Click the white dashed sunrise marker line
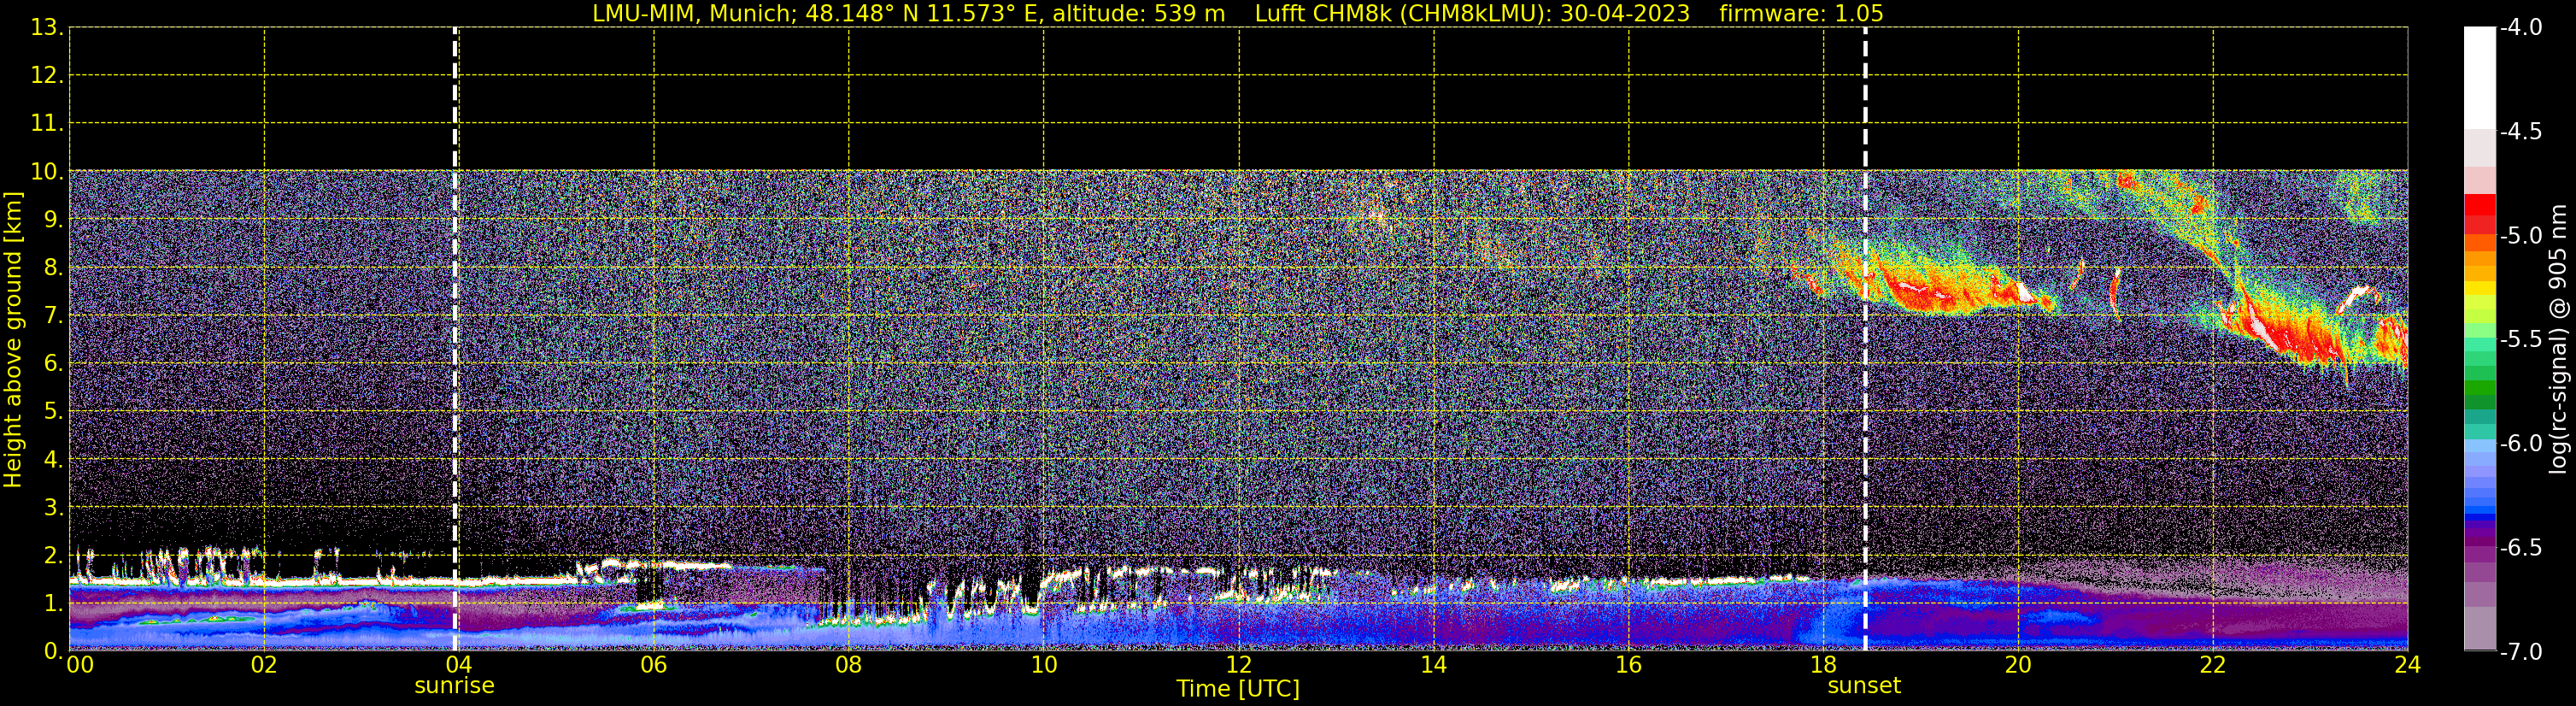2576x706 pixels. tap(455, 339)
